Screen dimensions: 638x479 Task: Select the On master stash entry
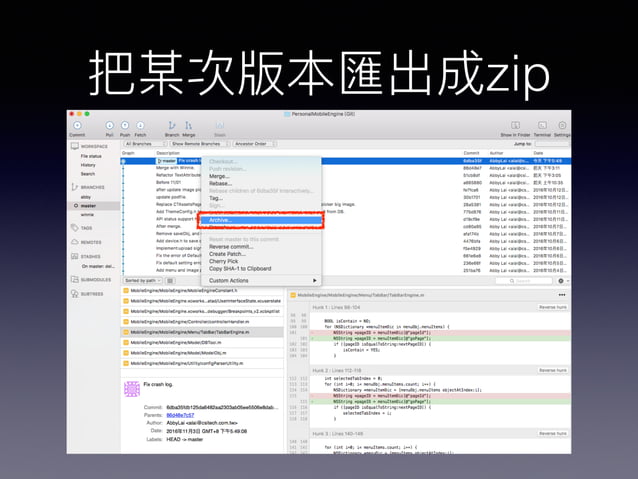click(x=98, y=266)
